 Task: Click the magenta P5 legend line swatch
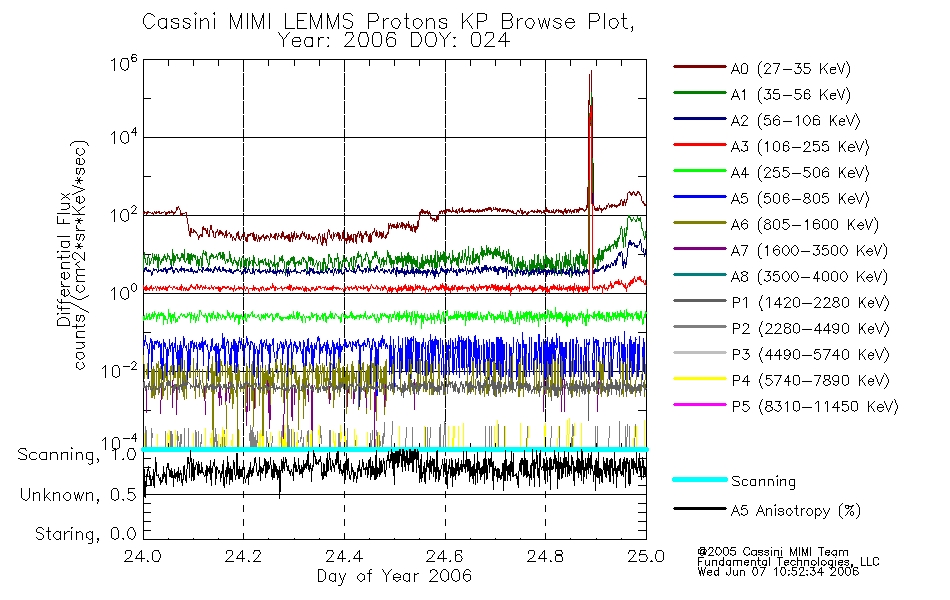(700, 405)
